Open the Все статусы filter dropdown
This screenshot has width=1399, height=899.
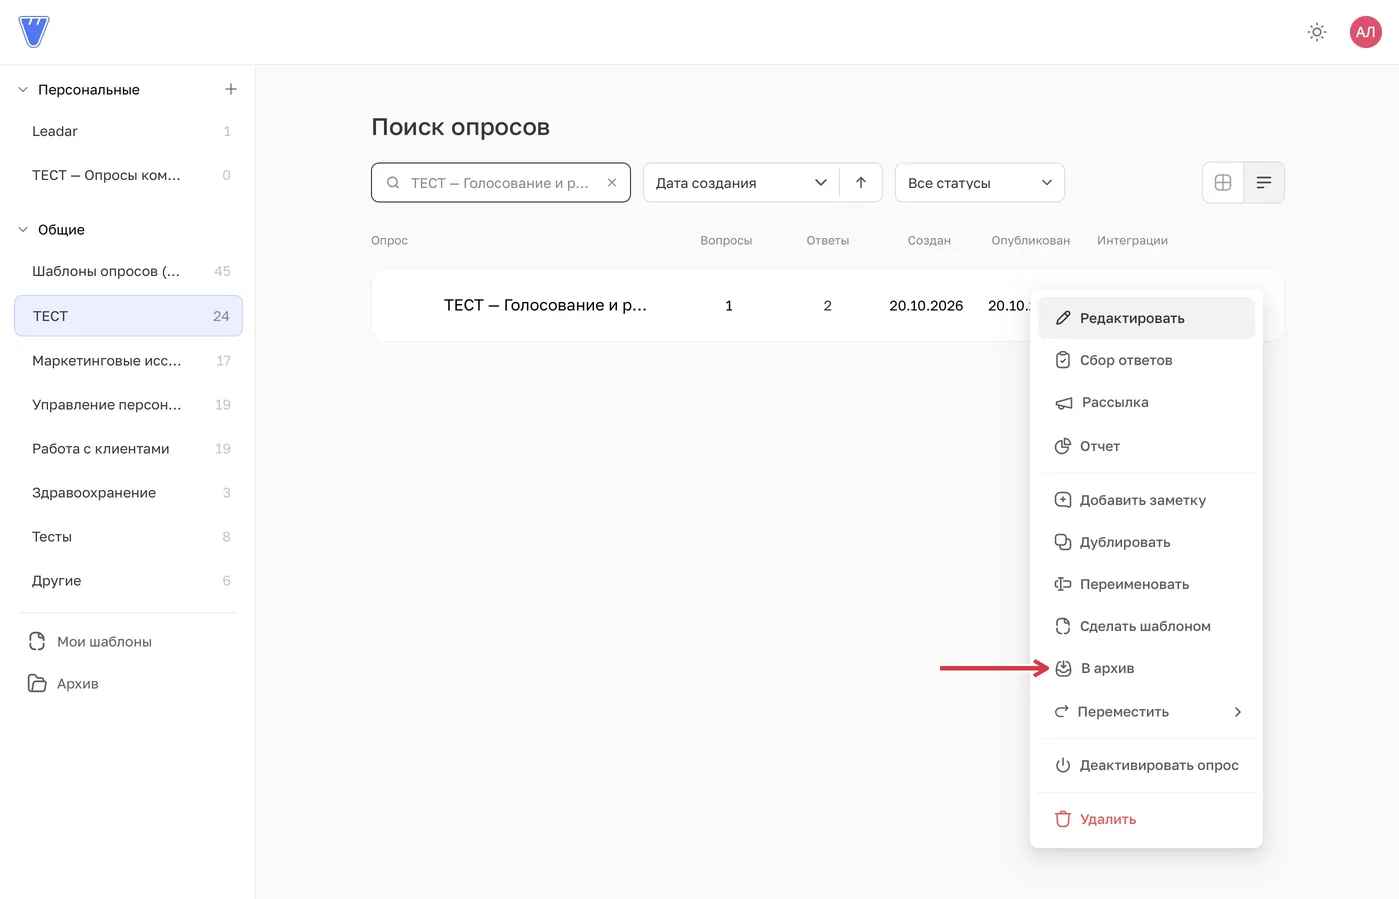tap(980, 182)
